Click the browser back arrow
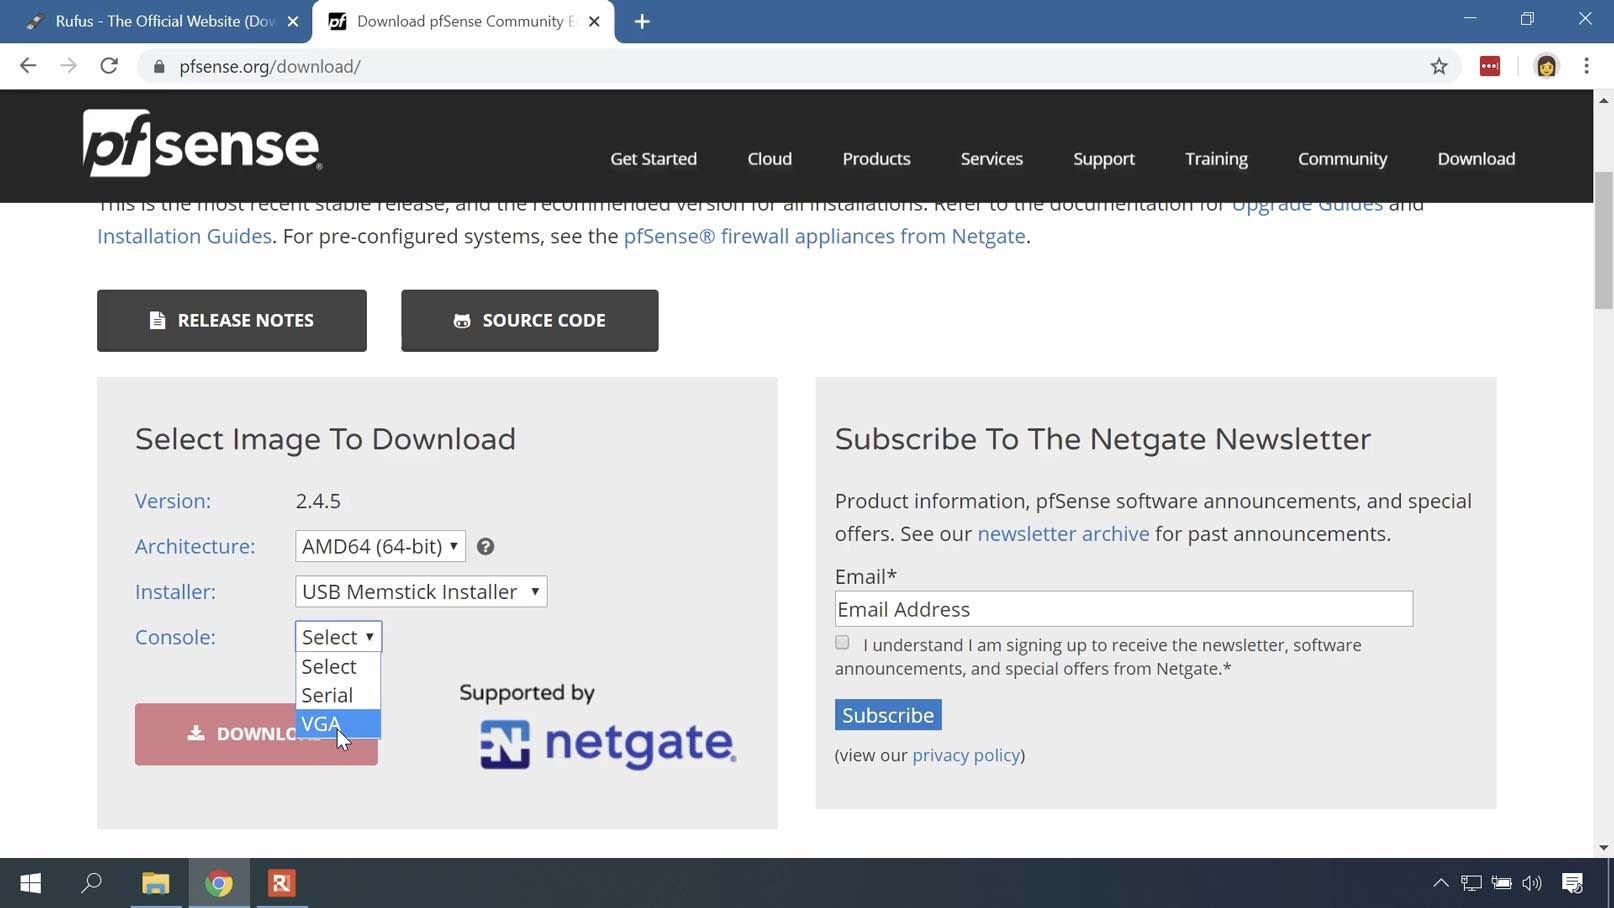Image resolution: width=1614 pixels, height=908 pixels. coord(28,66)
